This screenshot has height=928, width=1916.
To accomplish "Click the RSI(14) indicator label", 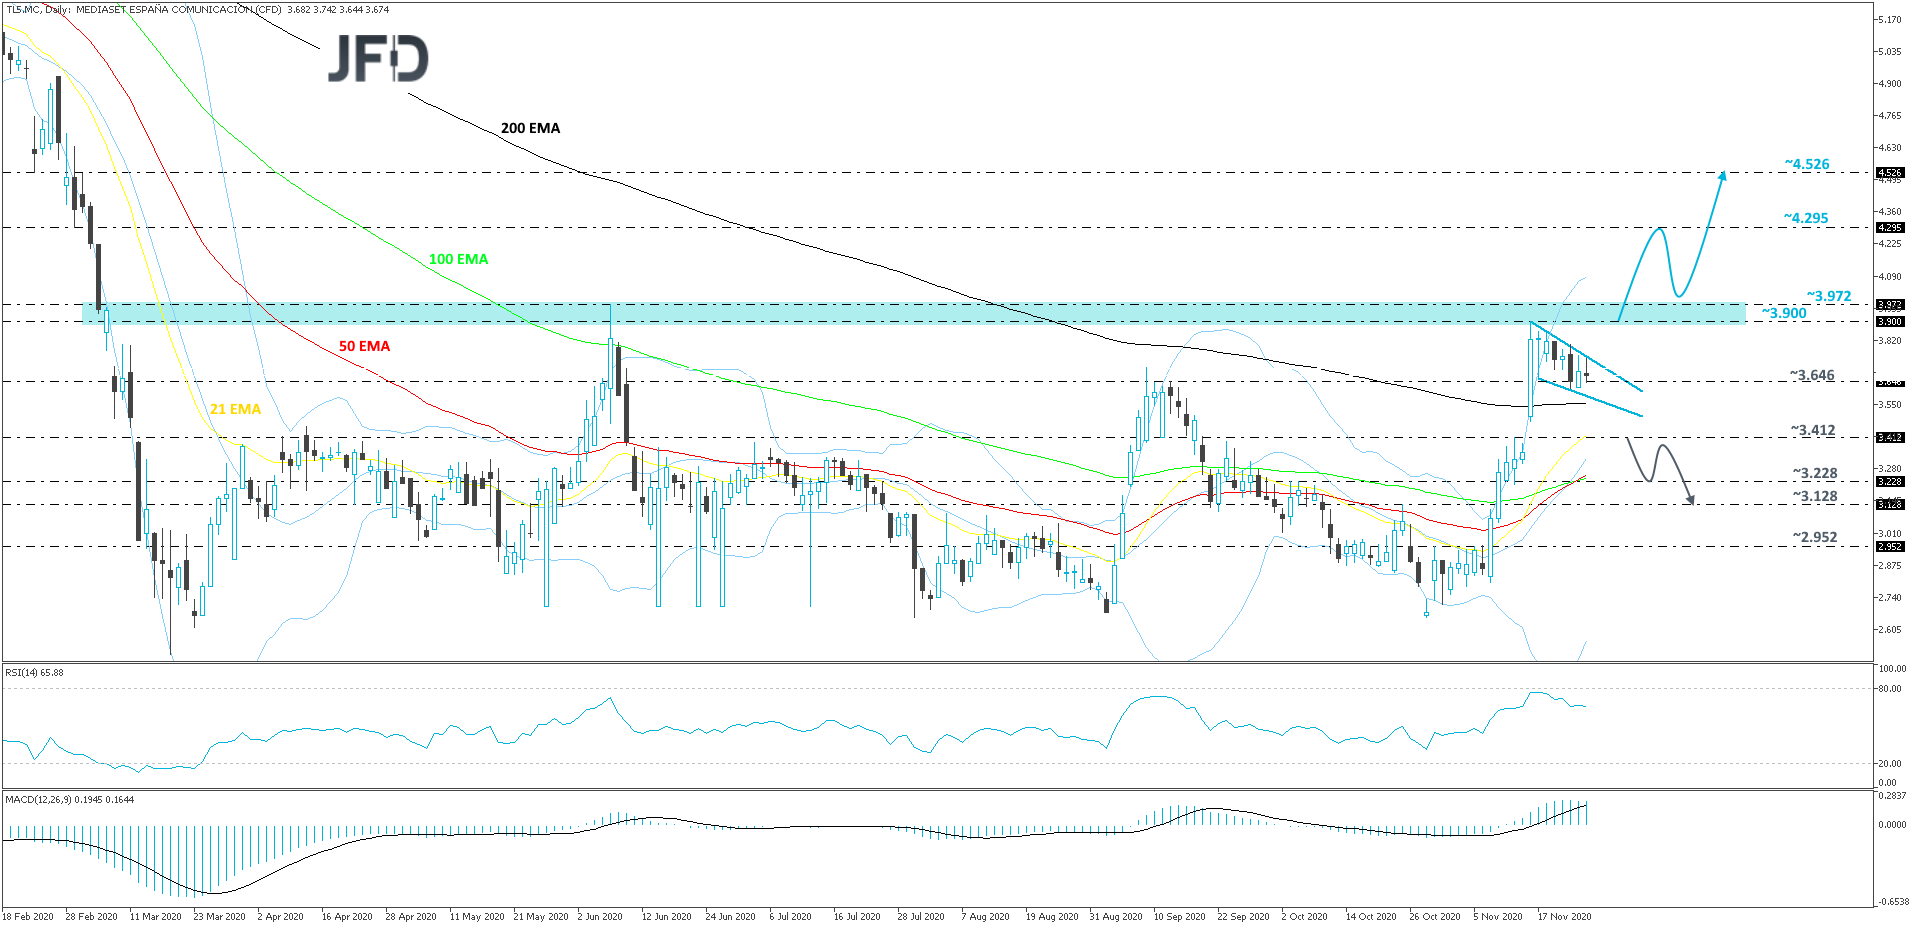I will point(34,673).
